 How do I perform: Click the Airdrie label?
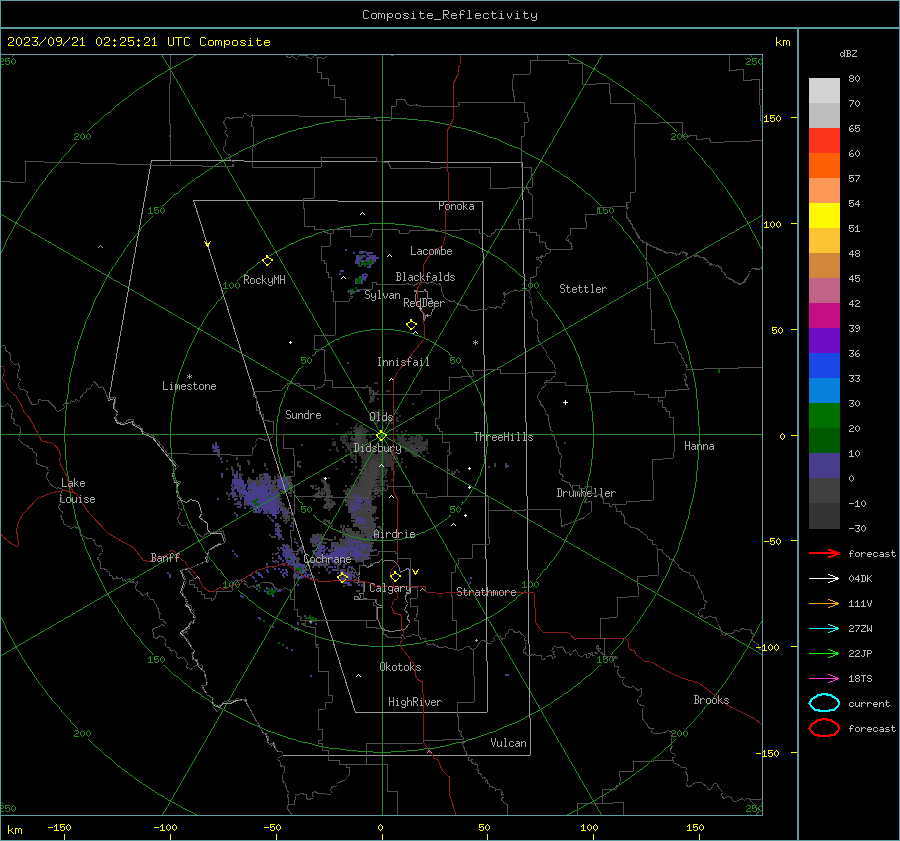tap(394, 534)
